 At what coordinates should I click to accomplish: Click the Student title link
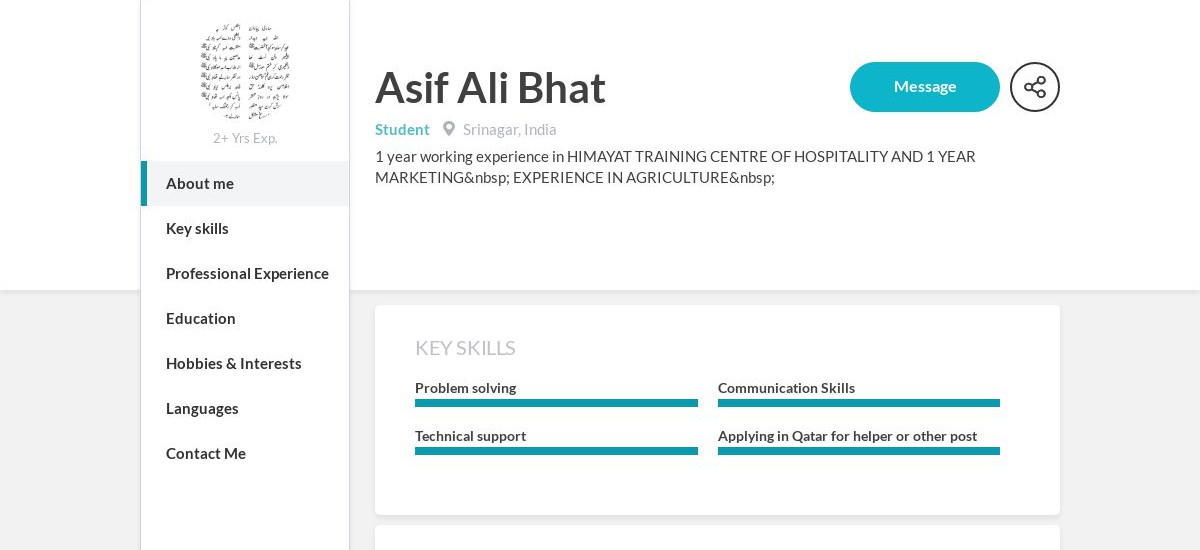(x=402, y=129)
